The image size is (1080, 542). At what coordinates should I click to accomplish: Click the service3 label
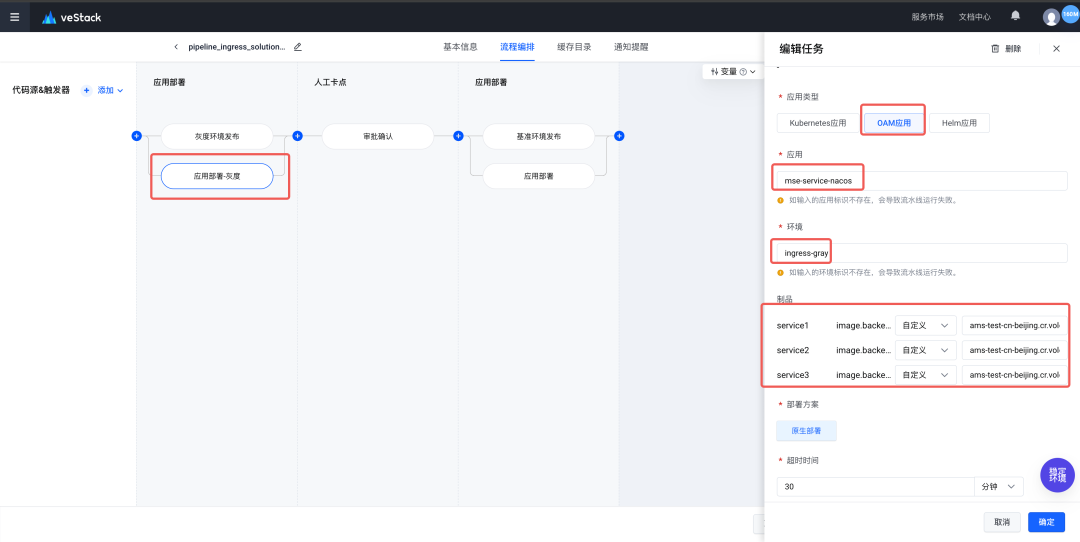pyautogui.click(x=793, y=375)
